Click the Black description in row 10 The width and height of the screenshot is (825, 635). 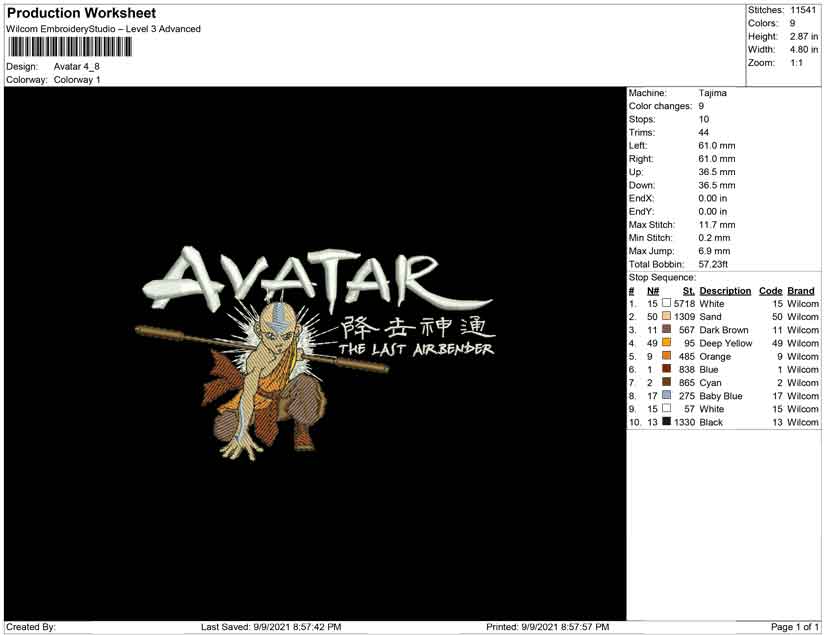[x=711, y=422]
